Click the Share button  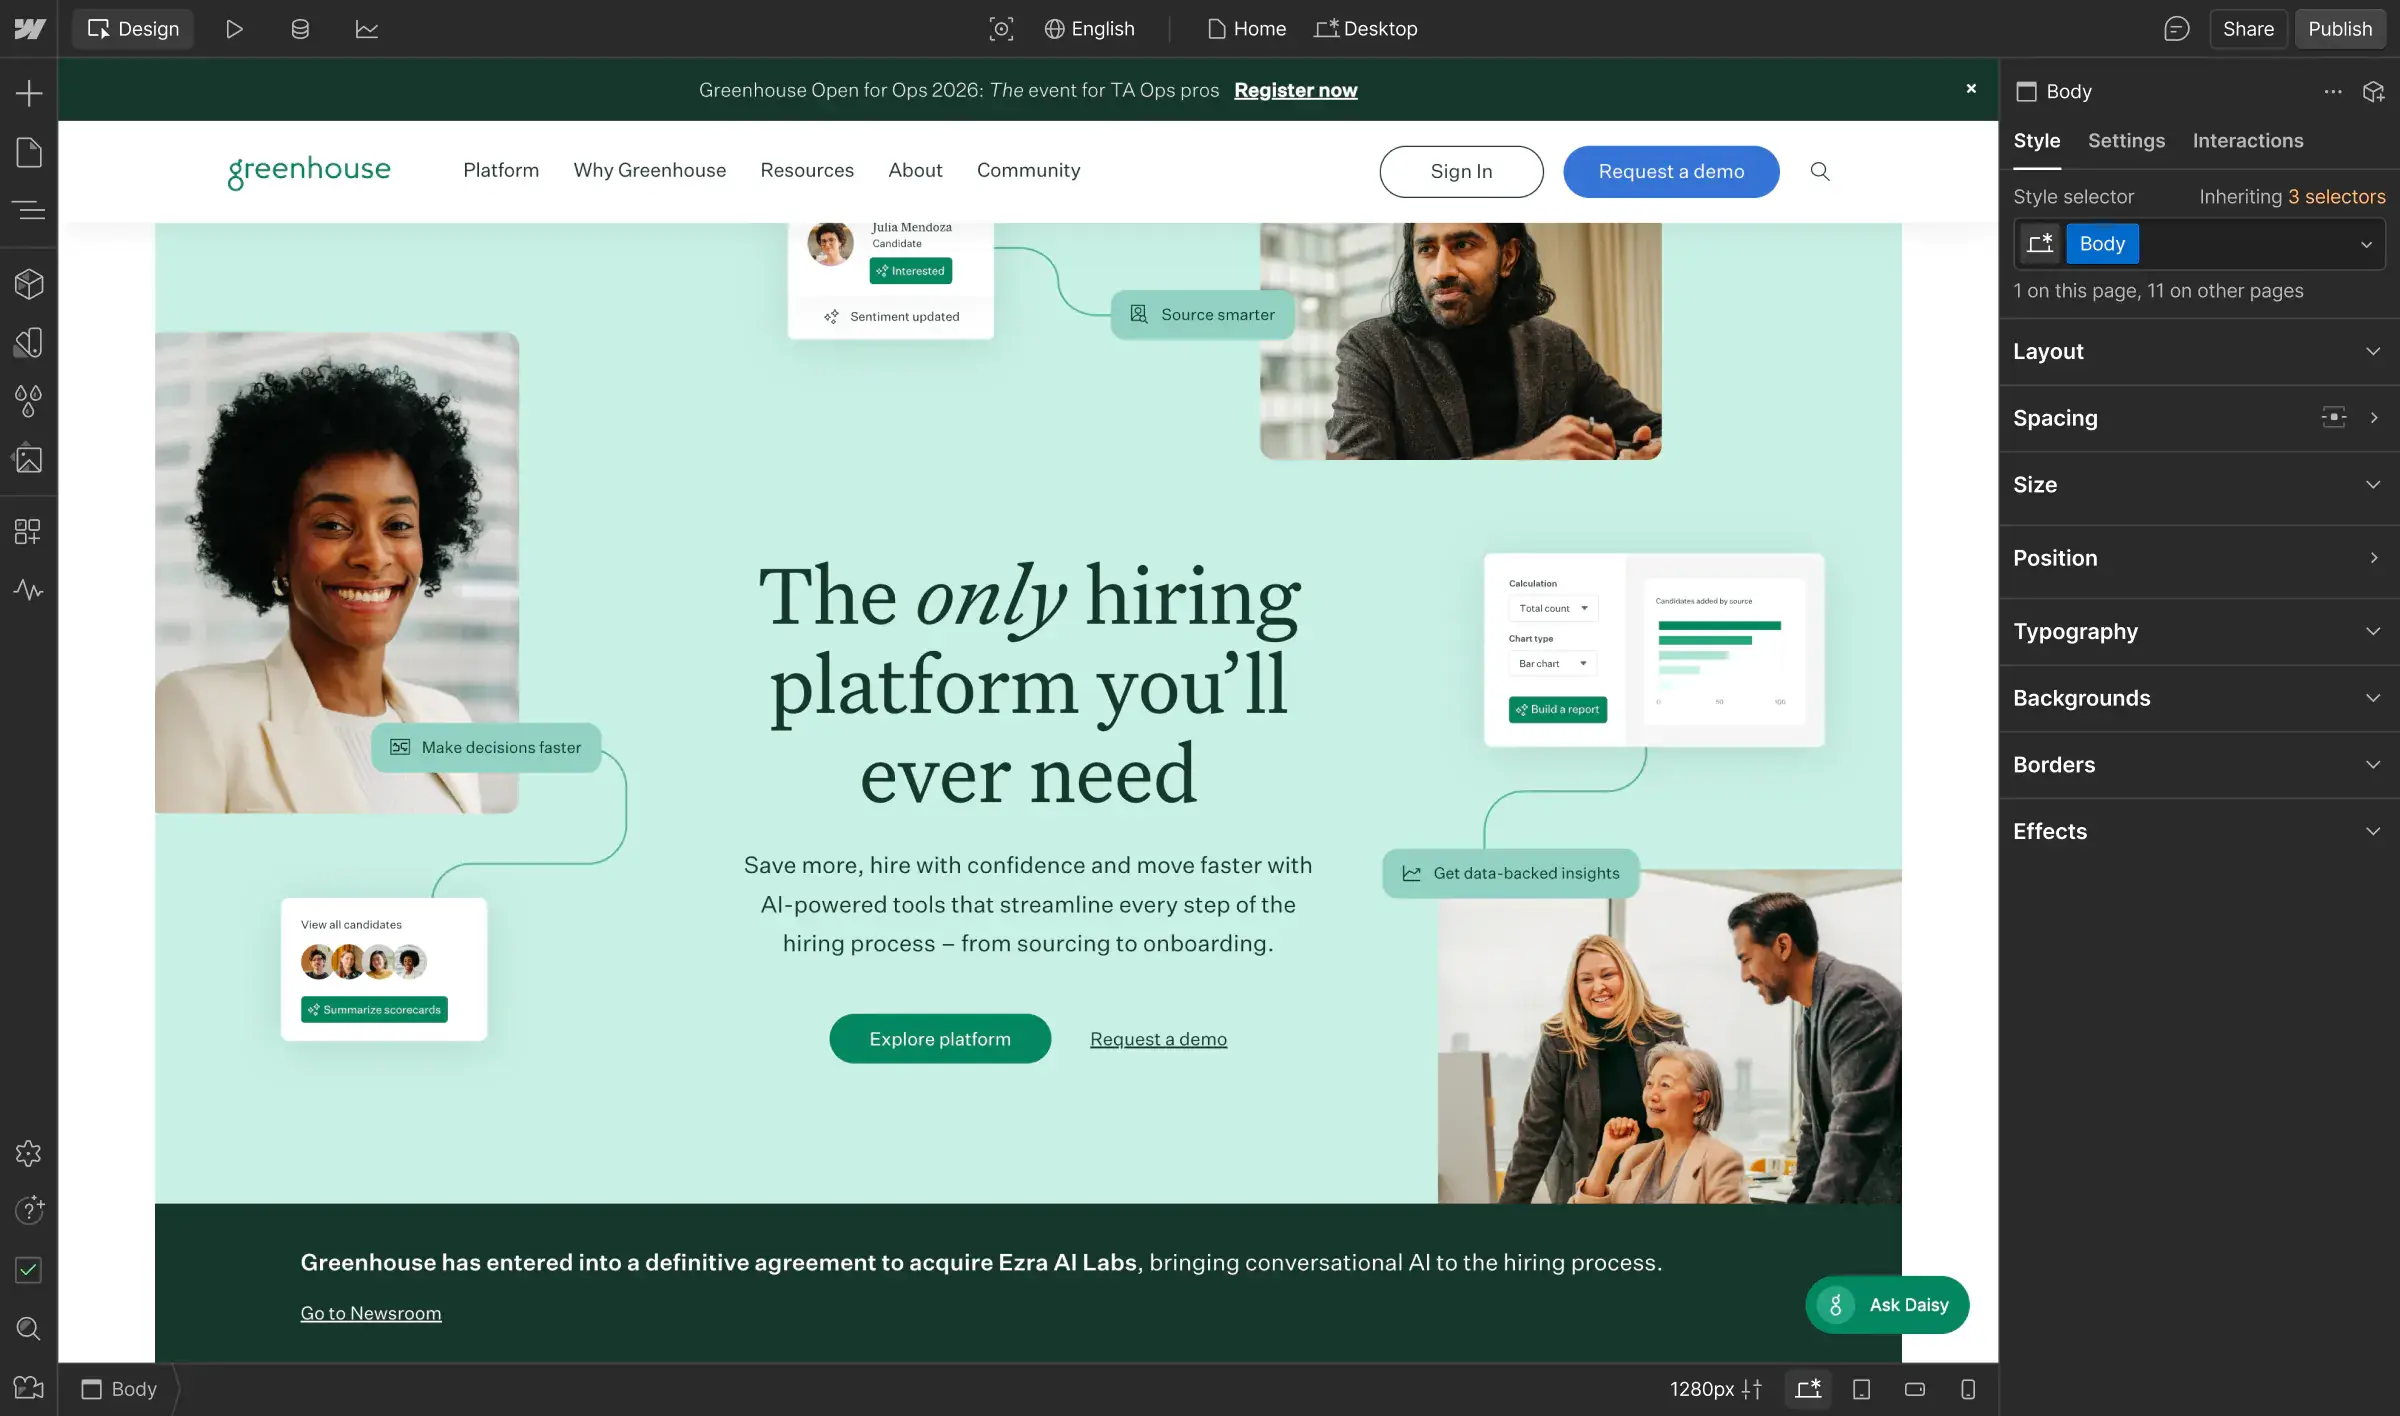click(2248, 29)
